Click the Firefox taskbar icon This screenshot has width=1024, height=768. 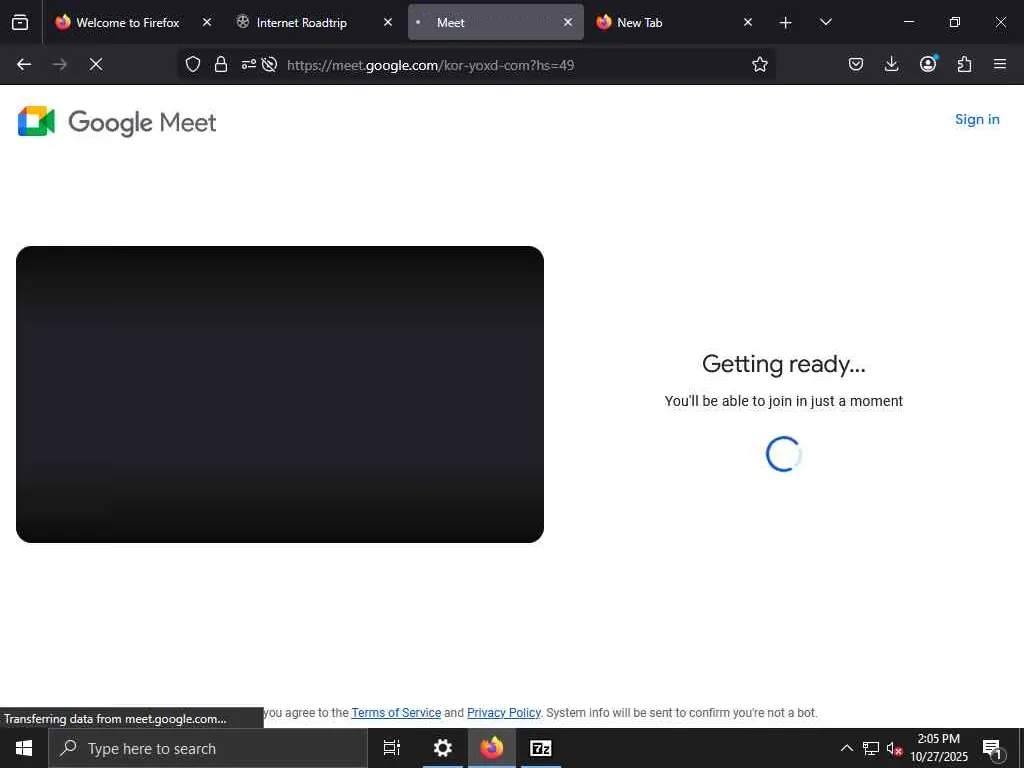(492, 748)
